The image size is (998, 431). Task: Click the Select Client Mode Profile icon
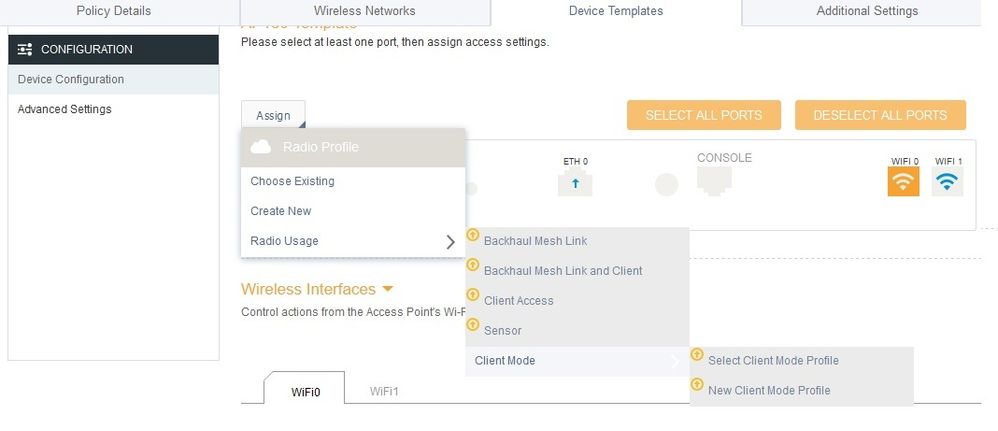(x=697, y=354)
